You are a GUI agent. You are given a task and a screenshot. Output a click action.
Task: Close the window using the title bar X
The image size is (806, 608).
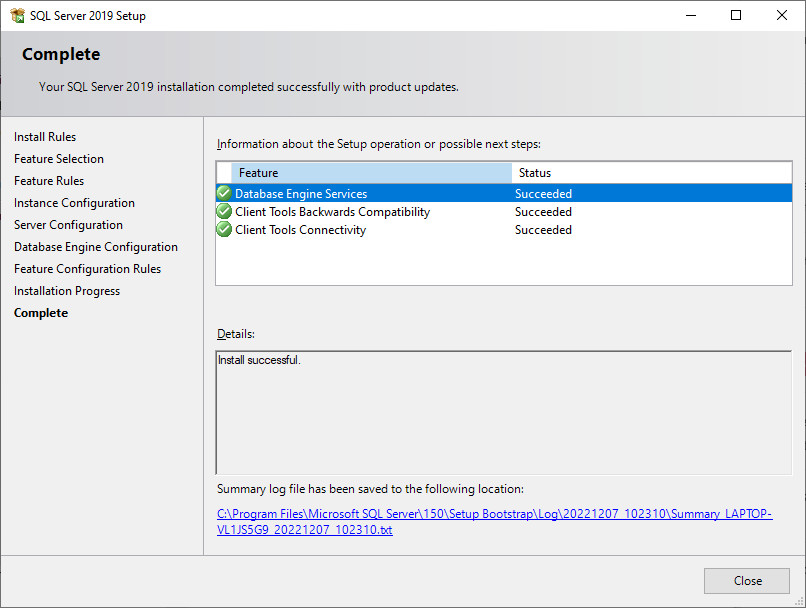coord(782,15)
